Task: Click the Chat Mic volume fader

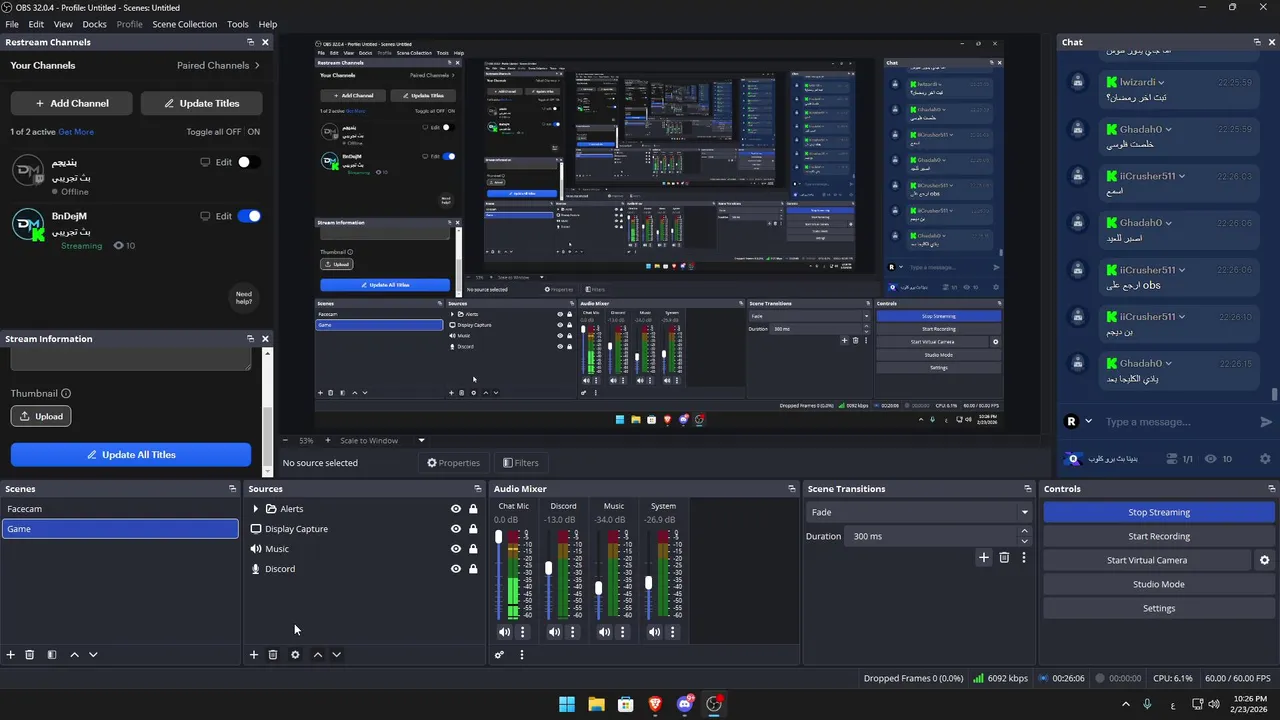Action: [499, 537]
